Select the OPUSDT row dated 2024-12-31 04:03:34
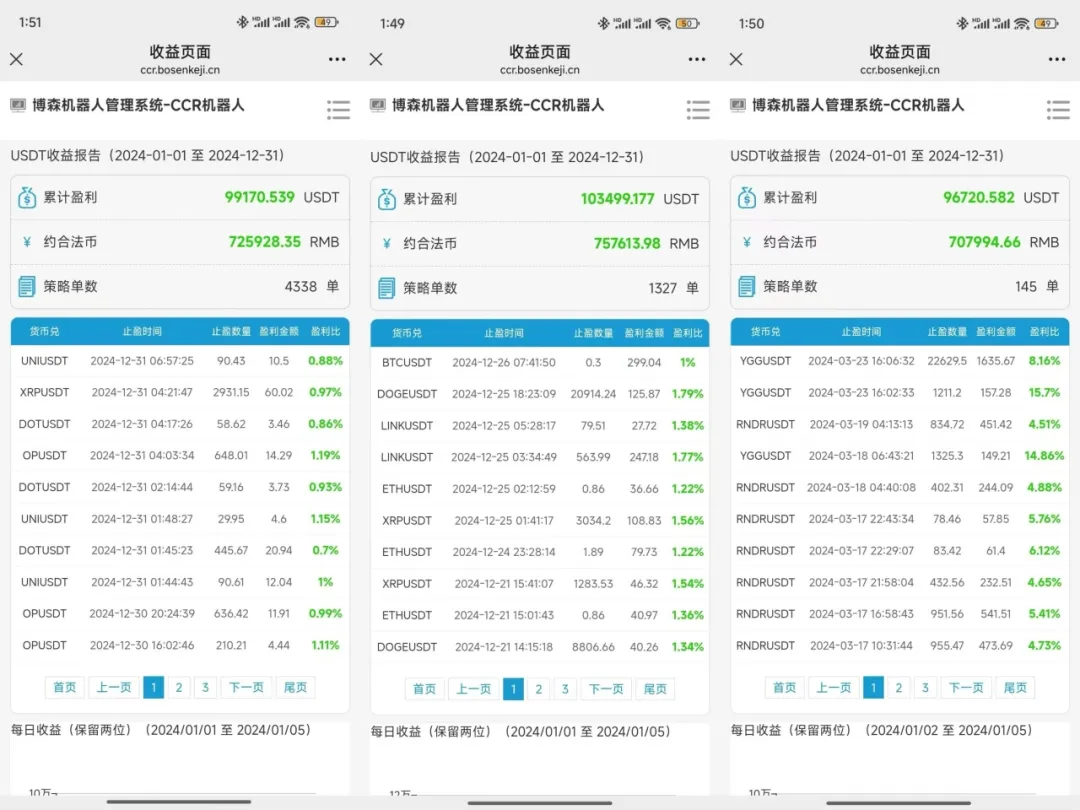 (x=180, y=455)
